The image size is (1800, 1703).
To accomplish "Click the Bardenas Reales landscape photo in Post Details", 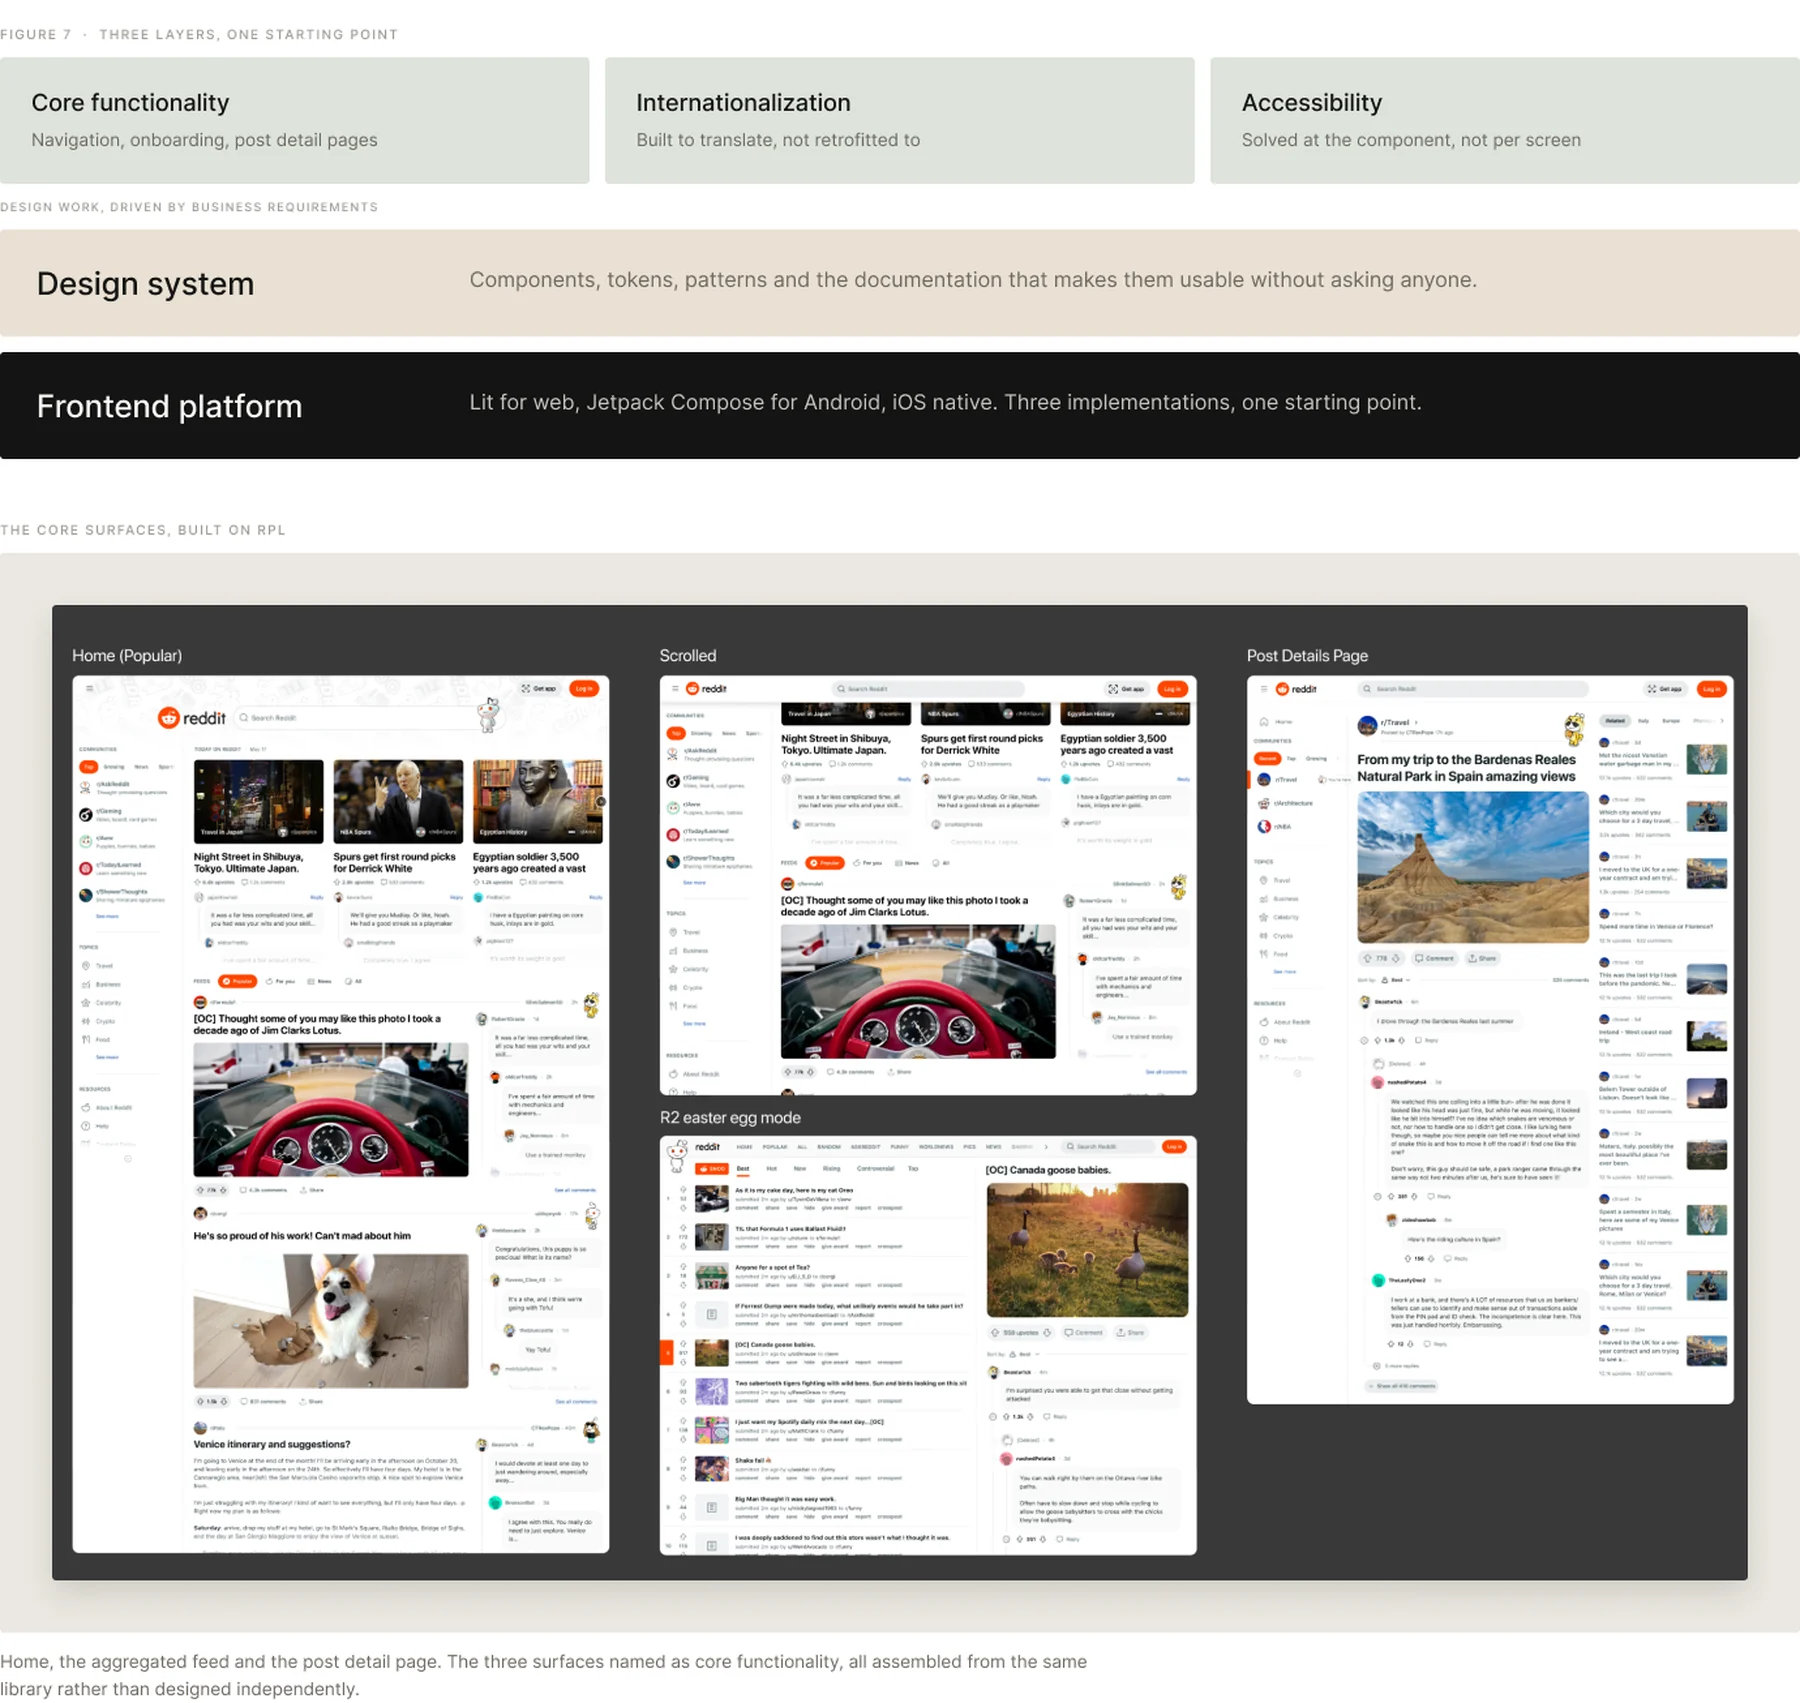I will (1473, 867).
